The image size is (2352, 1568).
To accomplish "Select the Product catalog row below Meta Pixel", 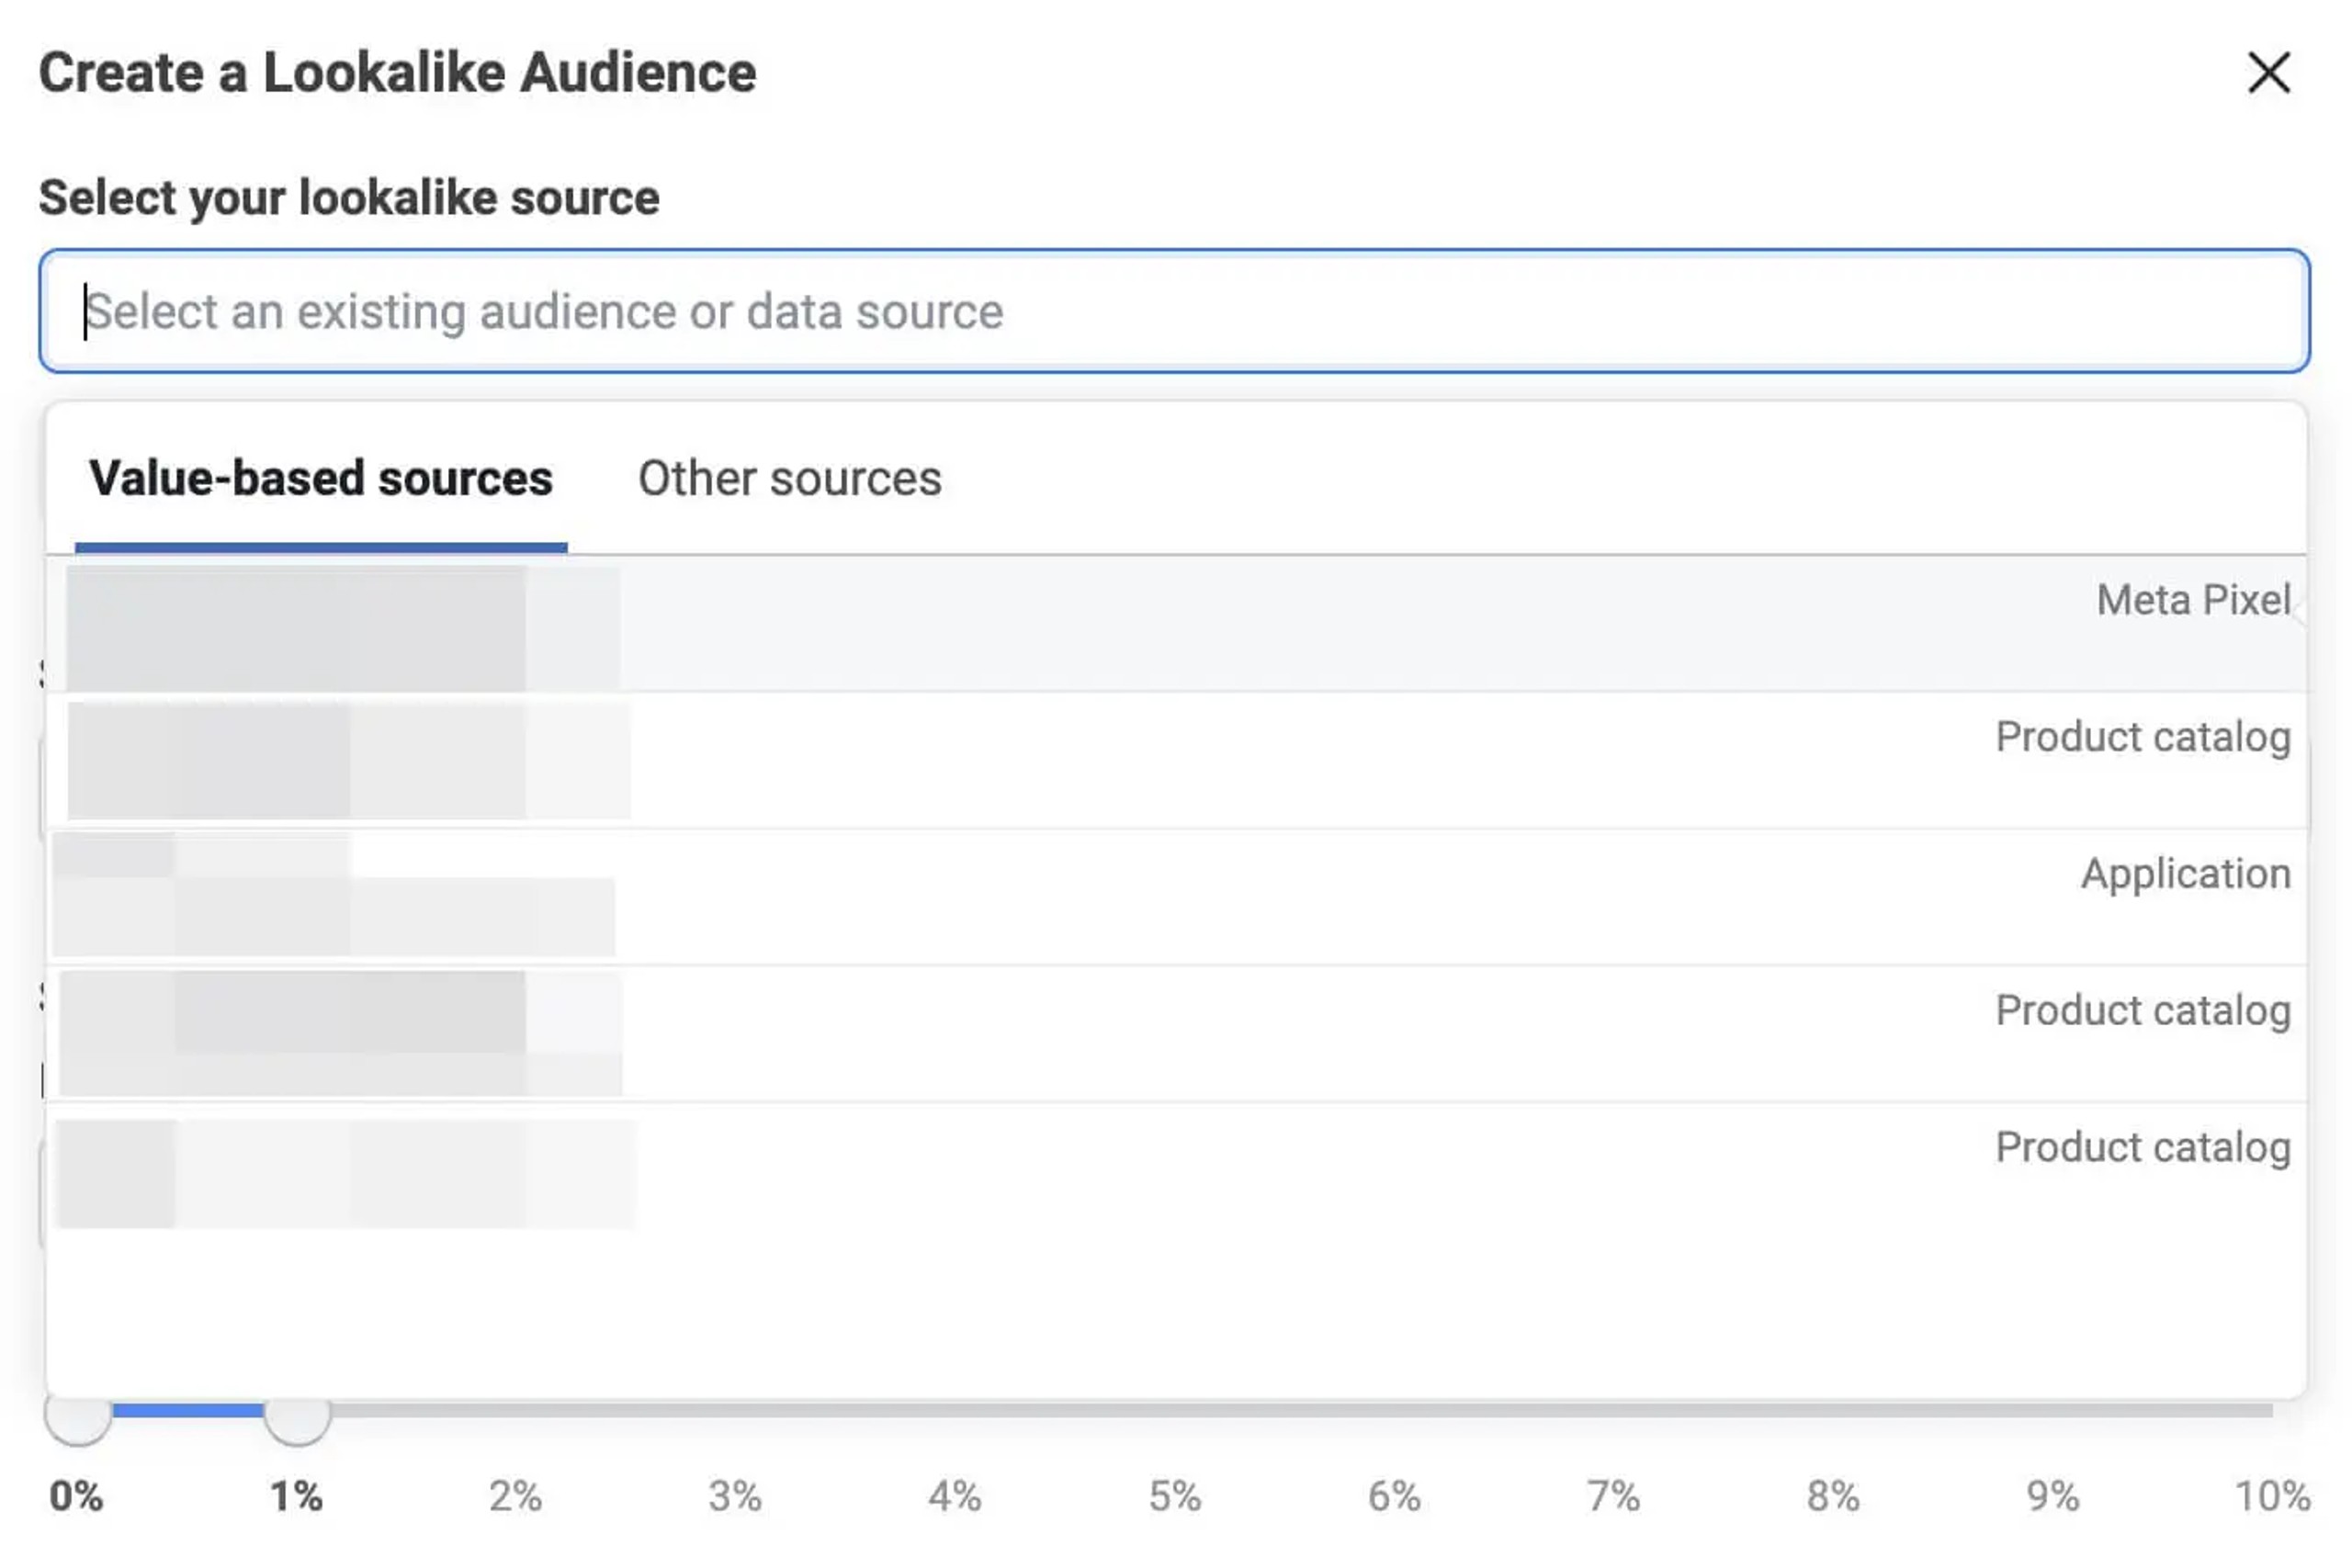I will [x=1176, y=761].
